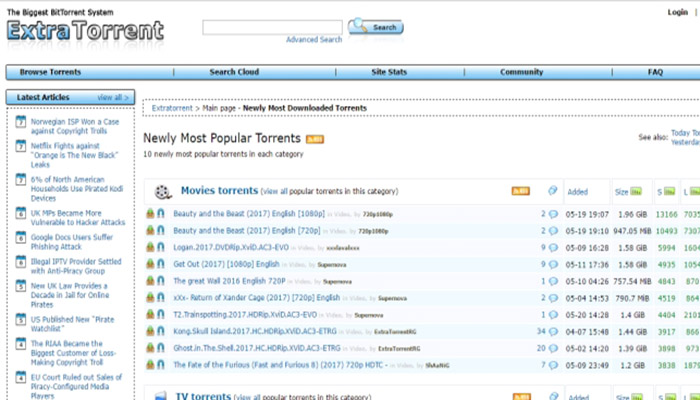Read 'Illegal IPTV Provider Settled' article
The image size is (700, 400).
coord(76,266)
